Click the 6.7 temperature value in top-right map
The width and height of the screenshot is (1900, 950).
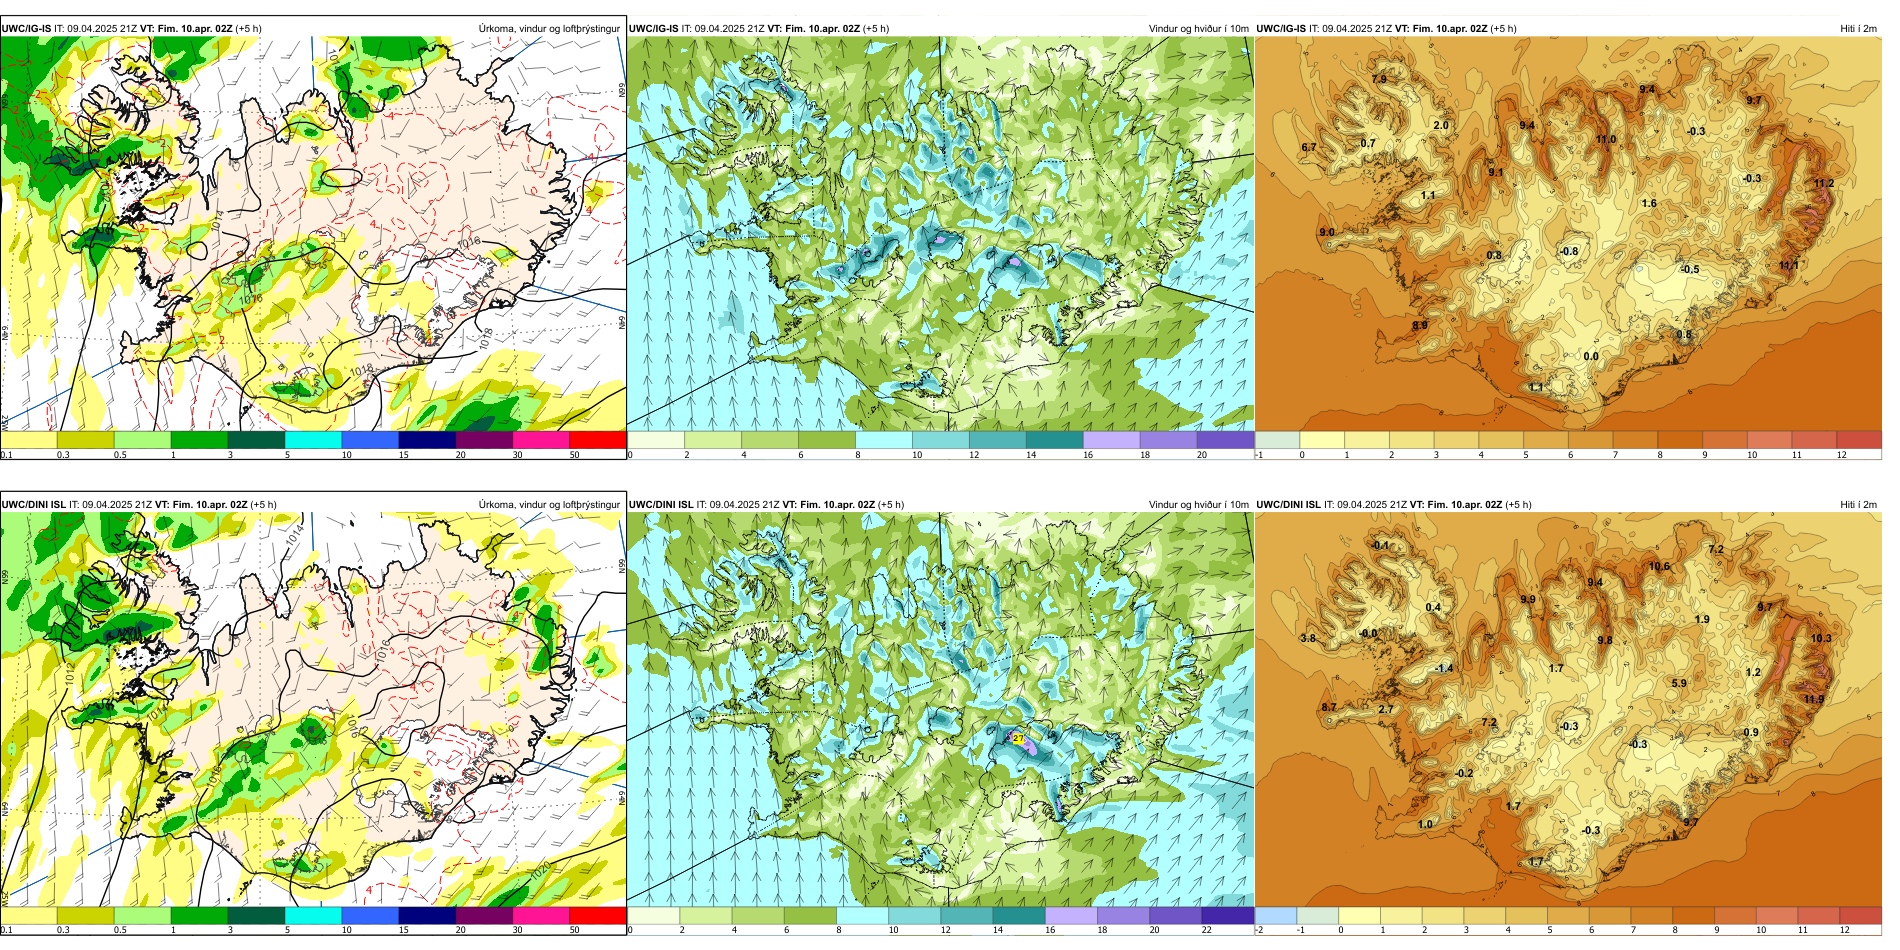[x=1309, y=148]
